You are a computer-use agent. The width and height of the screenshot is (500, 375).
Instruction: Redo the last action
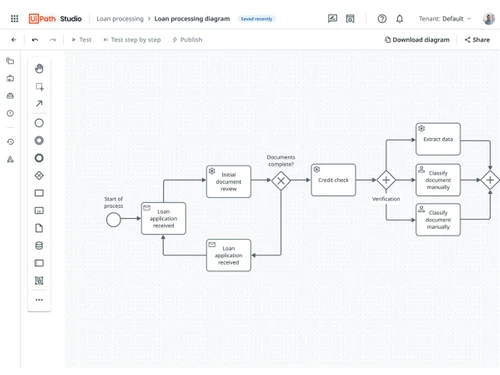click(x=53, y=40)
